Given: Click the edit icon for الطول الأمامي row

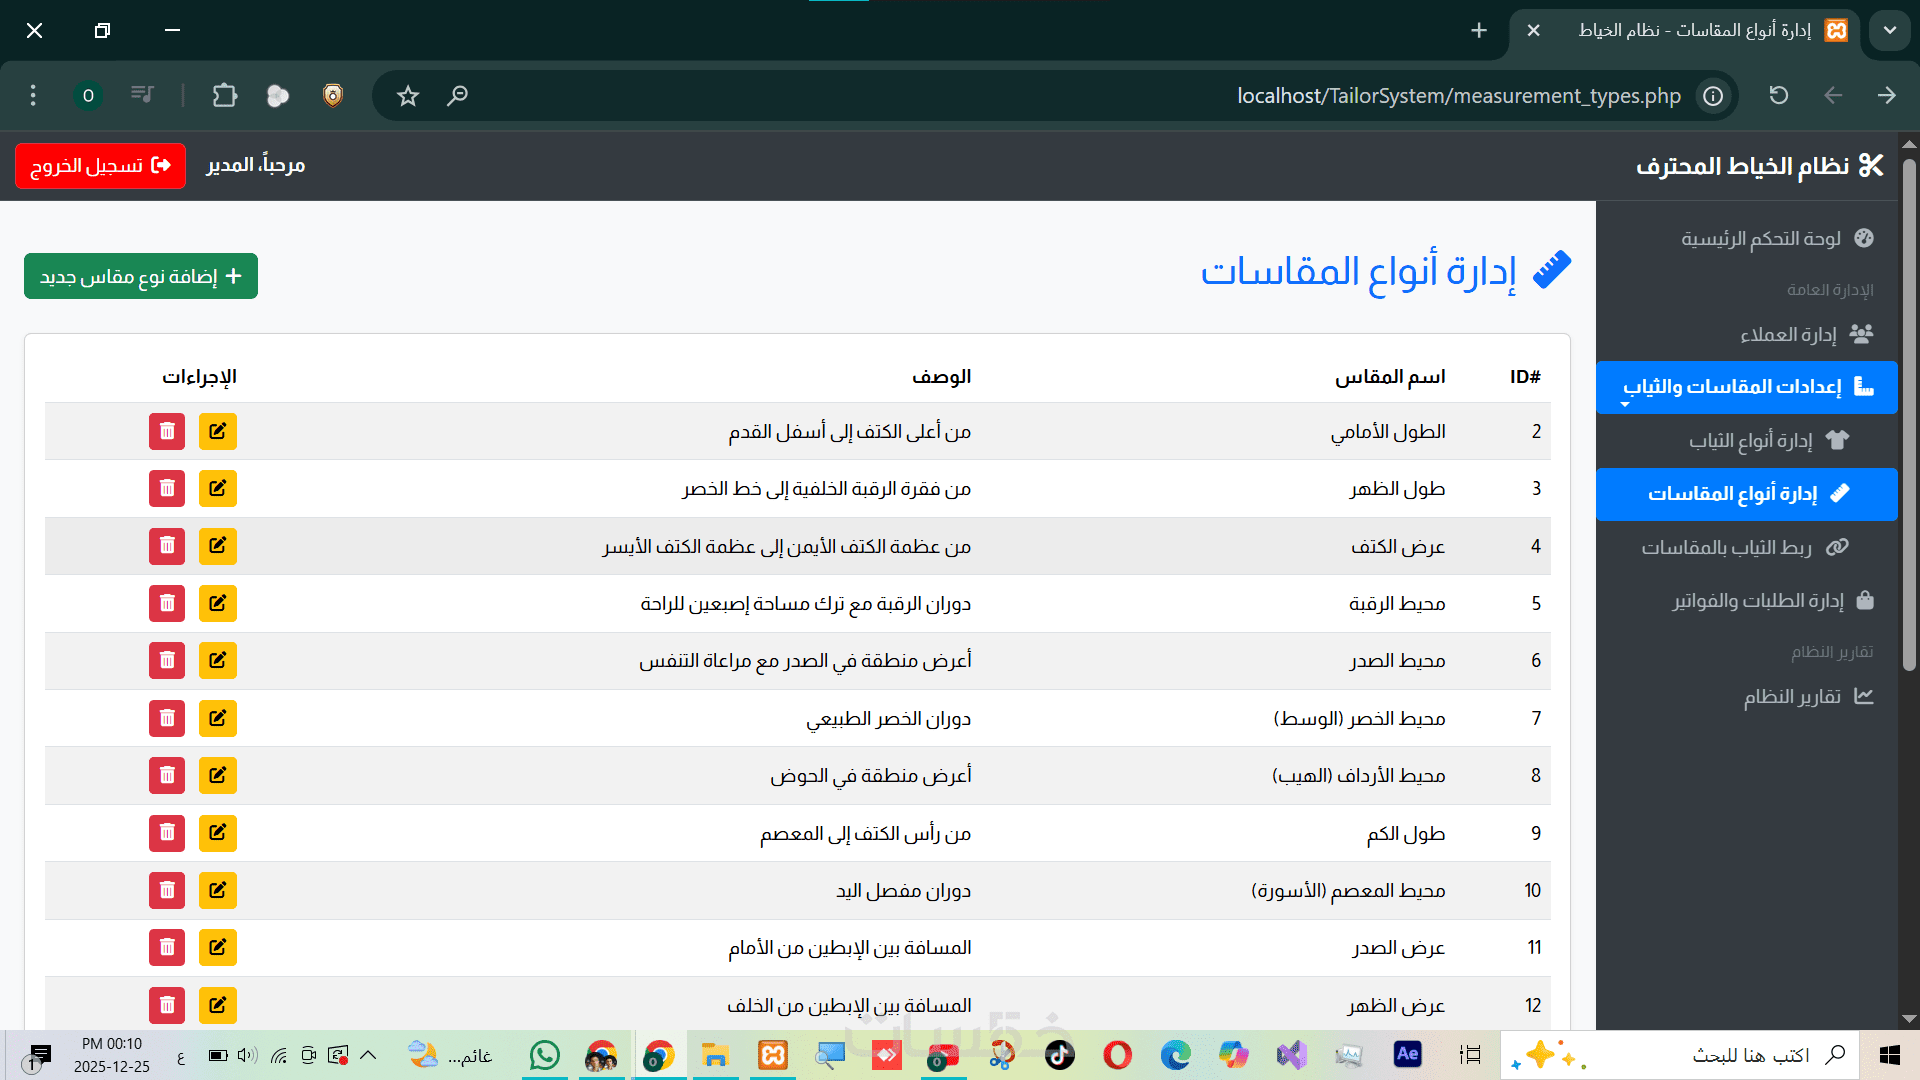Looking at the screenshot, I should click(217, 431).
